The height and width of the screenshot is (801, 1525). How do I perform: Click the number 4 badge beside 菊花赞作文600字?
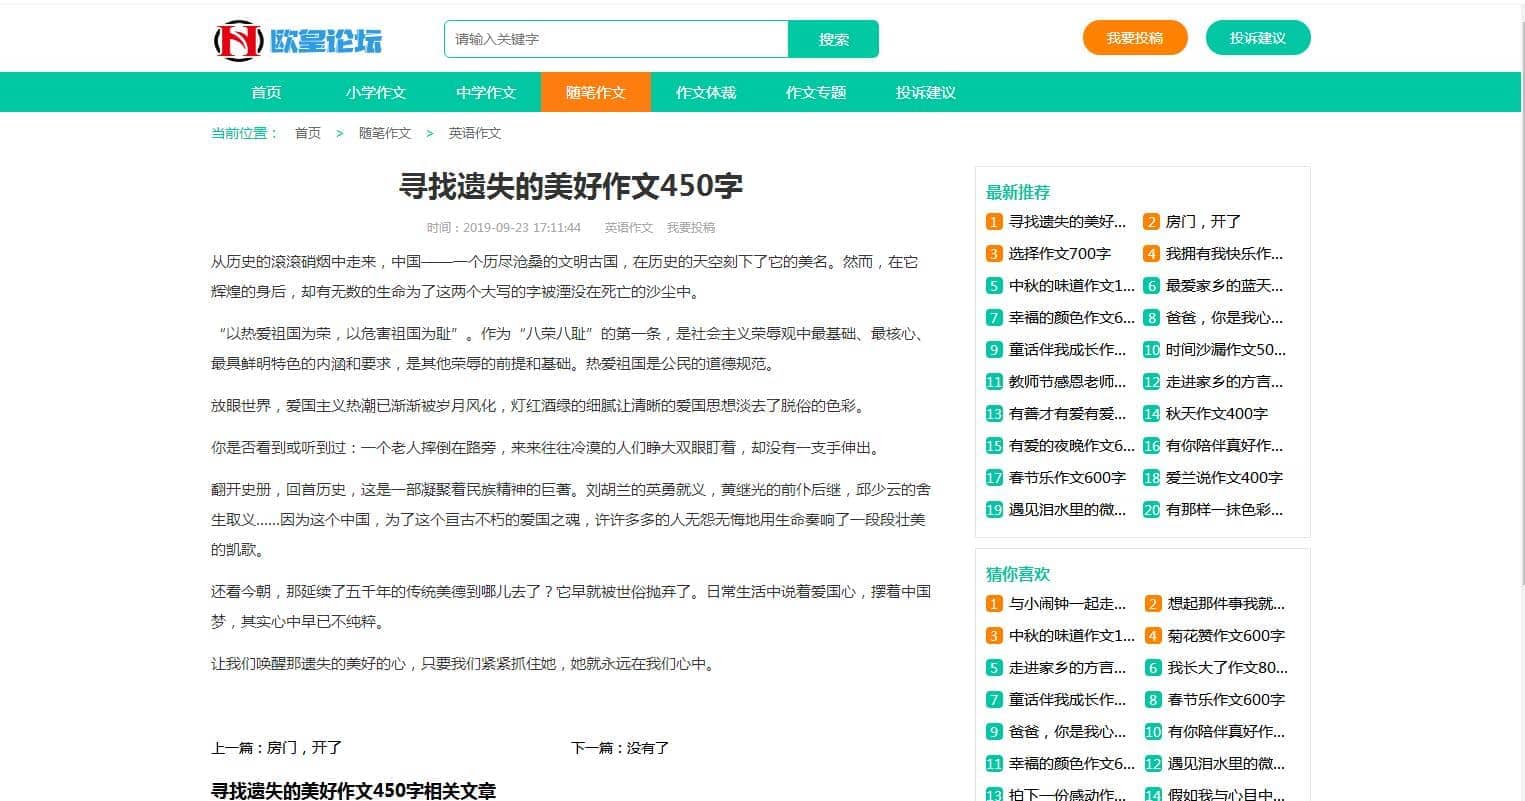click(1152, 636)
